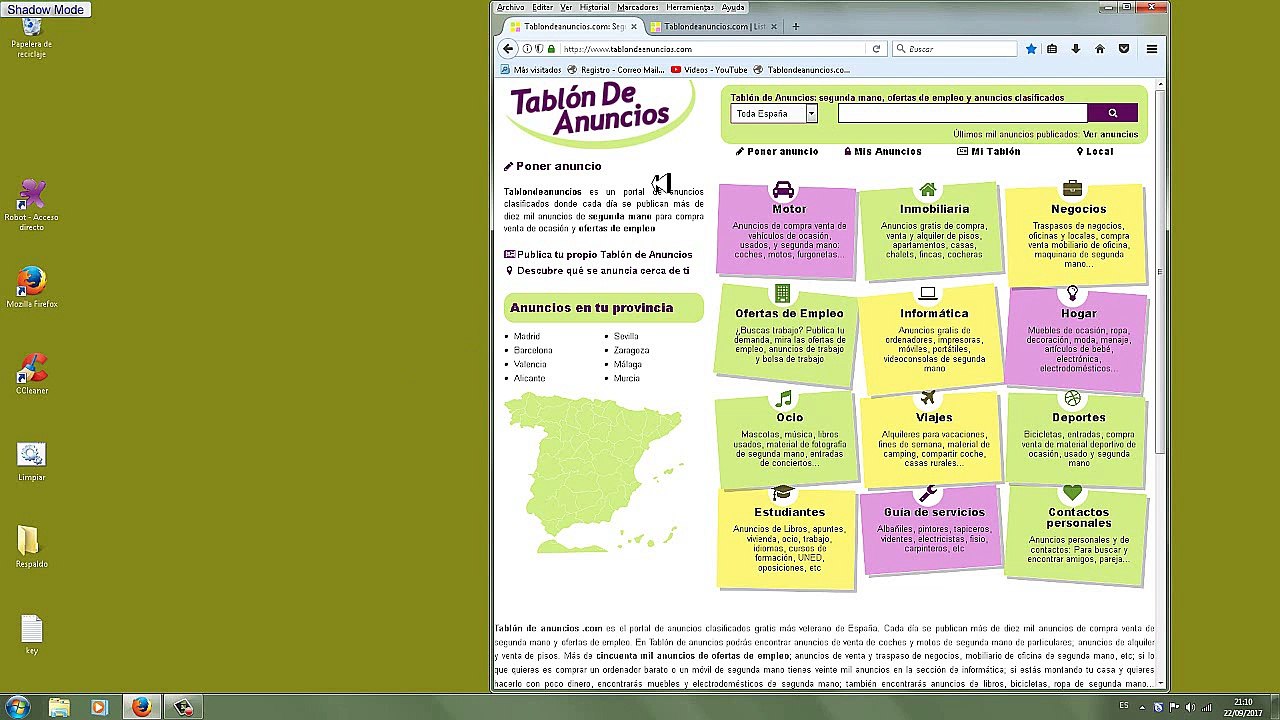This screenshot has width=1280, height=720.
Task: Open the Más visitados bookmark
Action: 531,70
